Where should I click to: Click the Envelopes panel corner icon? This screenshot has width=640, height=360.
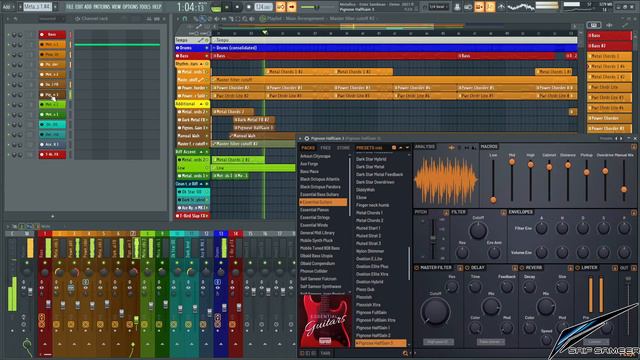634,212
